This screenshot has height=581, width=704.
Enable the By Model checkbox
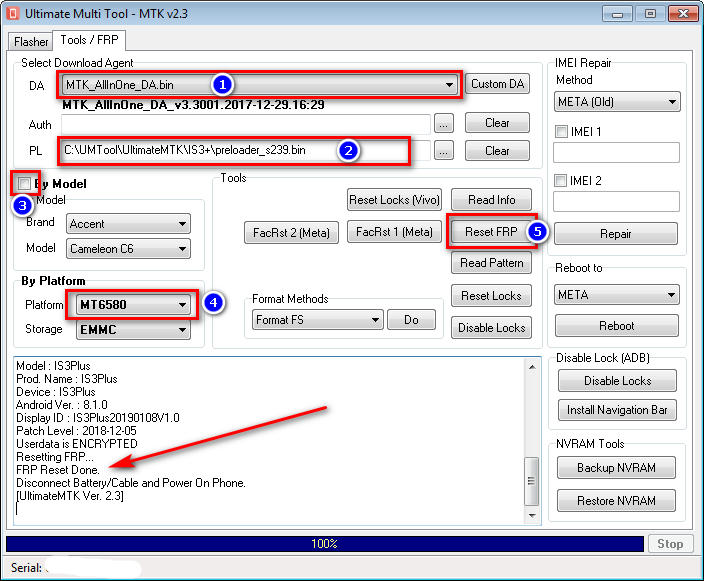pyautogui.click(x=24, y=183)
